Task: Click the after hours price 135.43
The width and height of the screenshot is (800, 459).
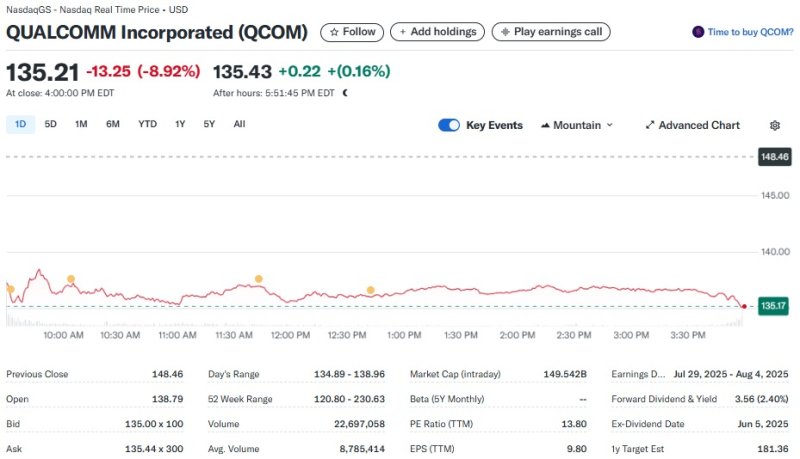Action: click(x=242, y=72)
